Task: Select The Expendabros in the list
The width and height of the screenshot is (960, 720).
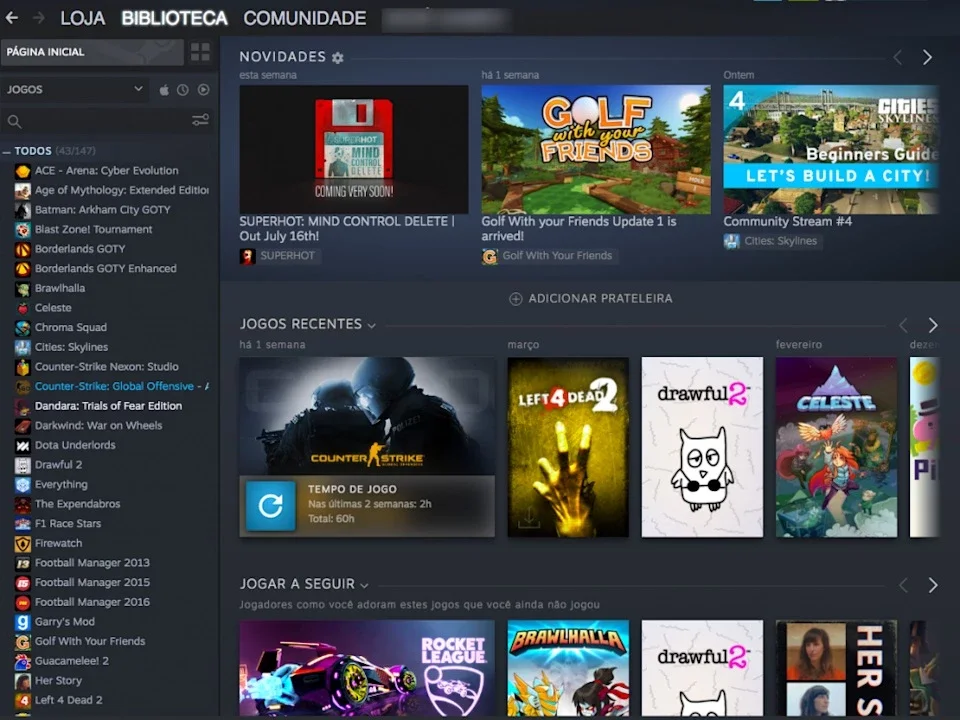Action: [77, 504]
